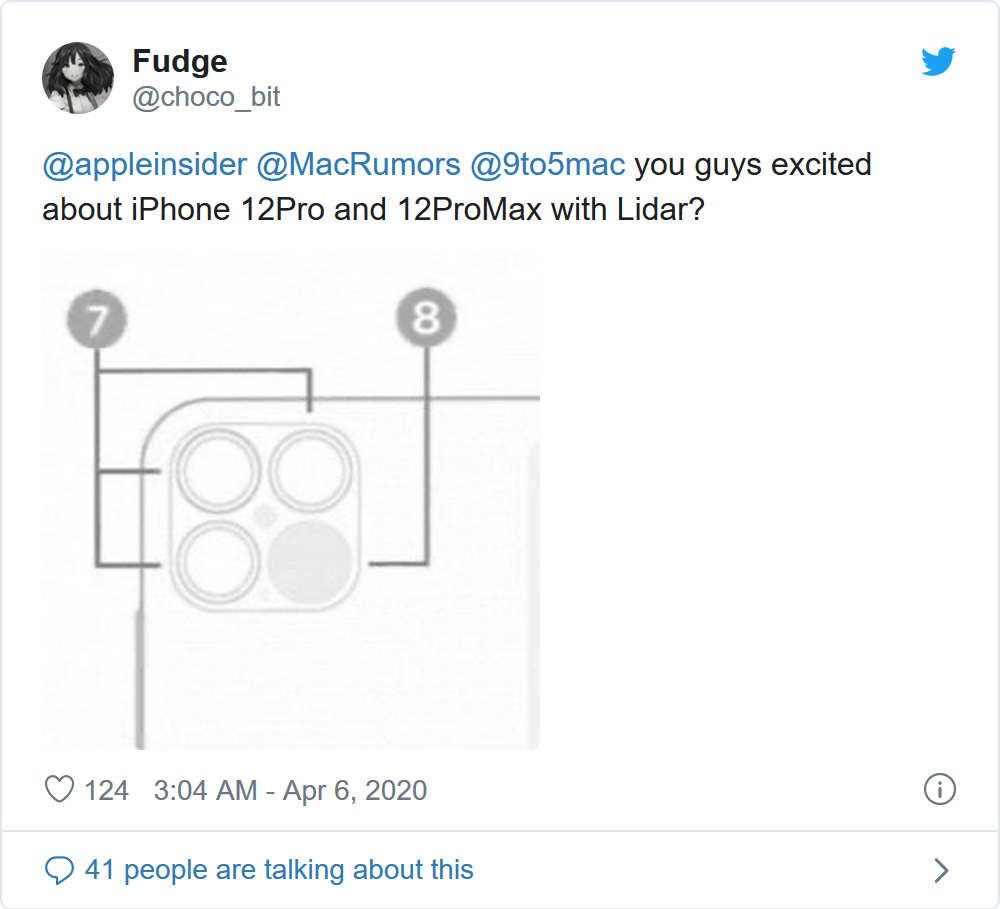Click the top-left camera lens in the diagram

pyautogui.click(x=213, y=476)
